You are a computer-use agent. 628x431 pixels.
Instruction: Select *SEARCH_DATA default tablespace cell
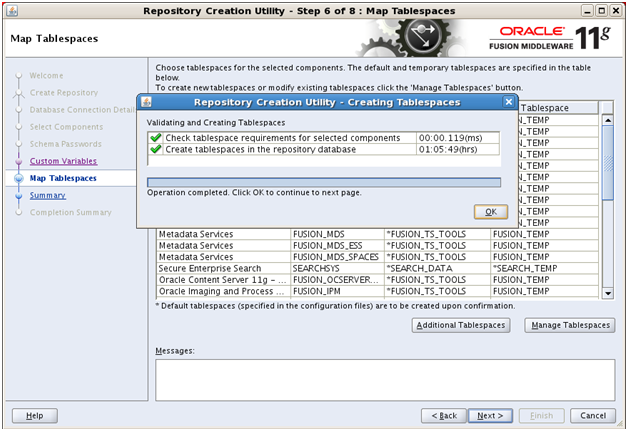point(437,268)
